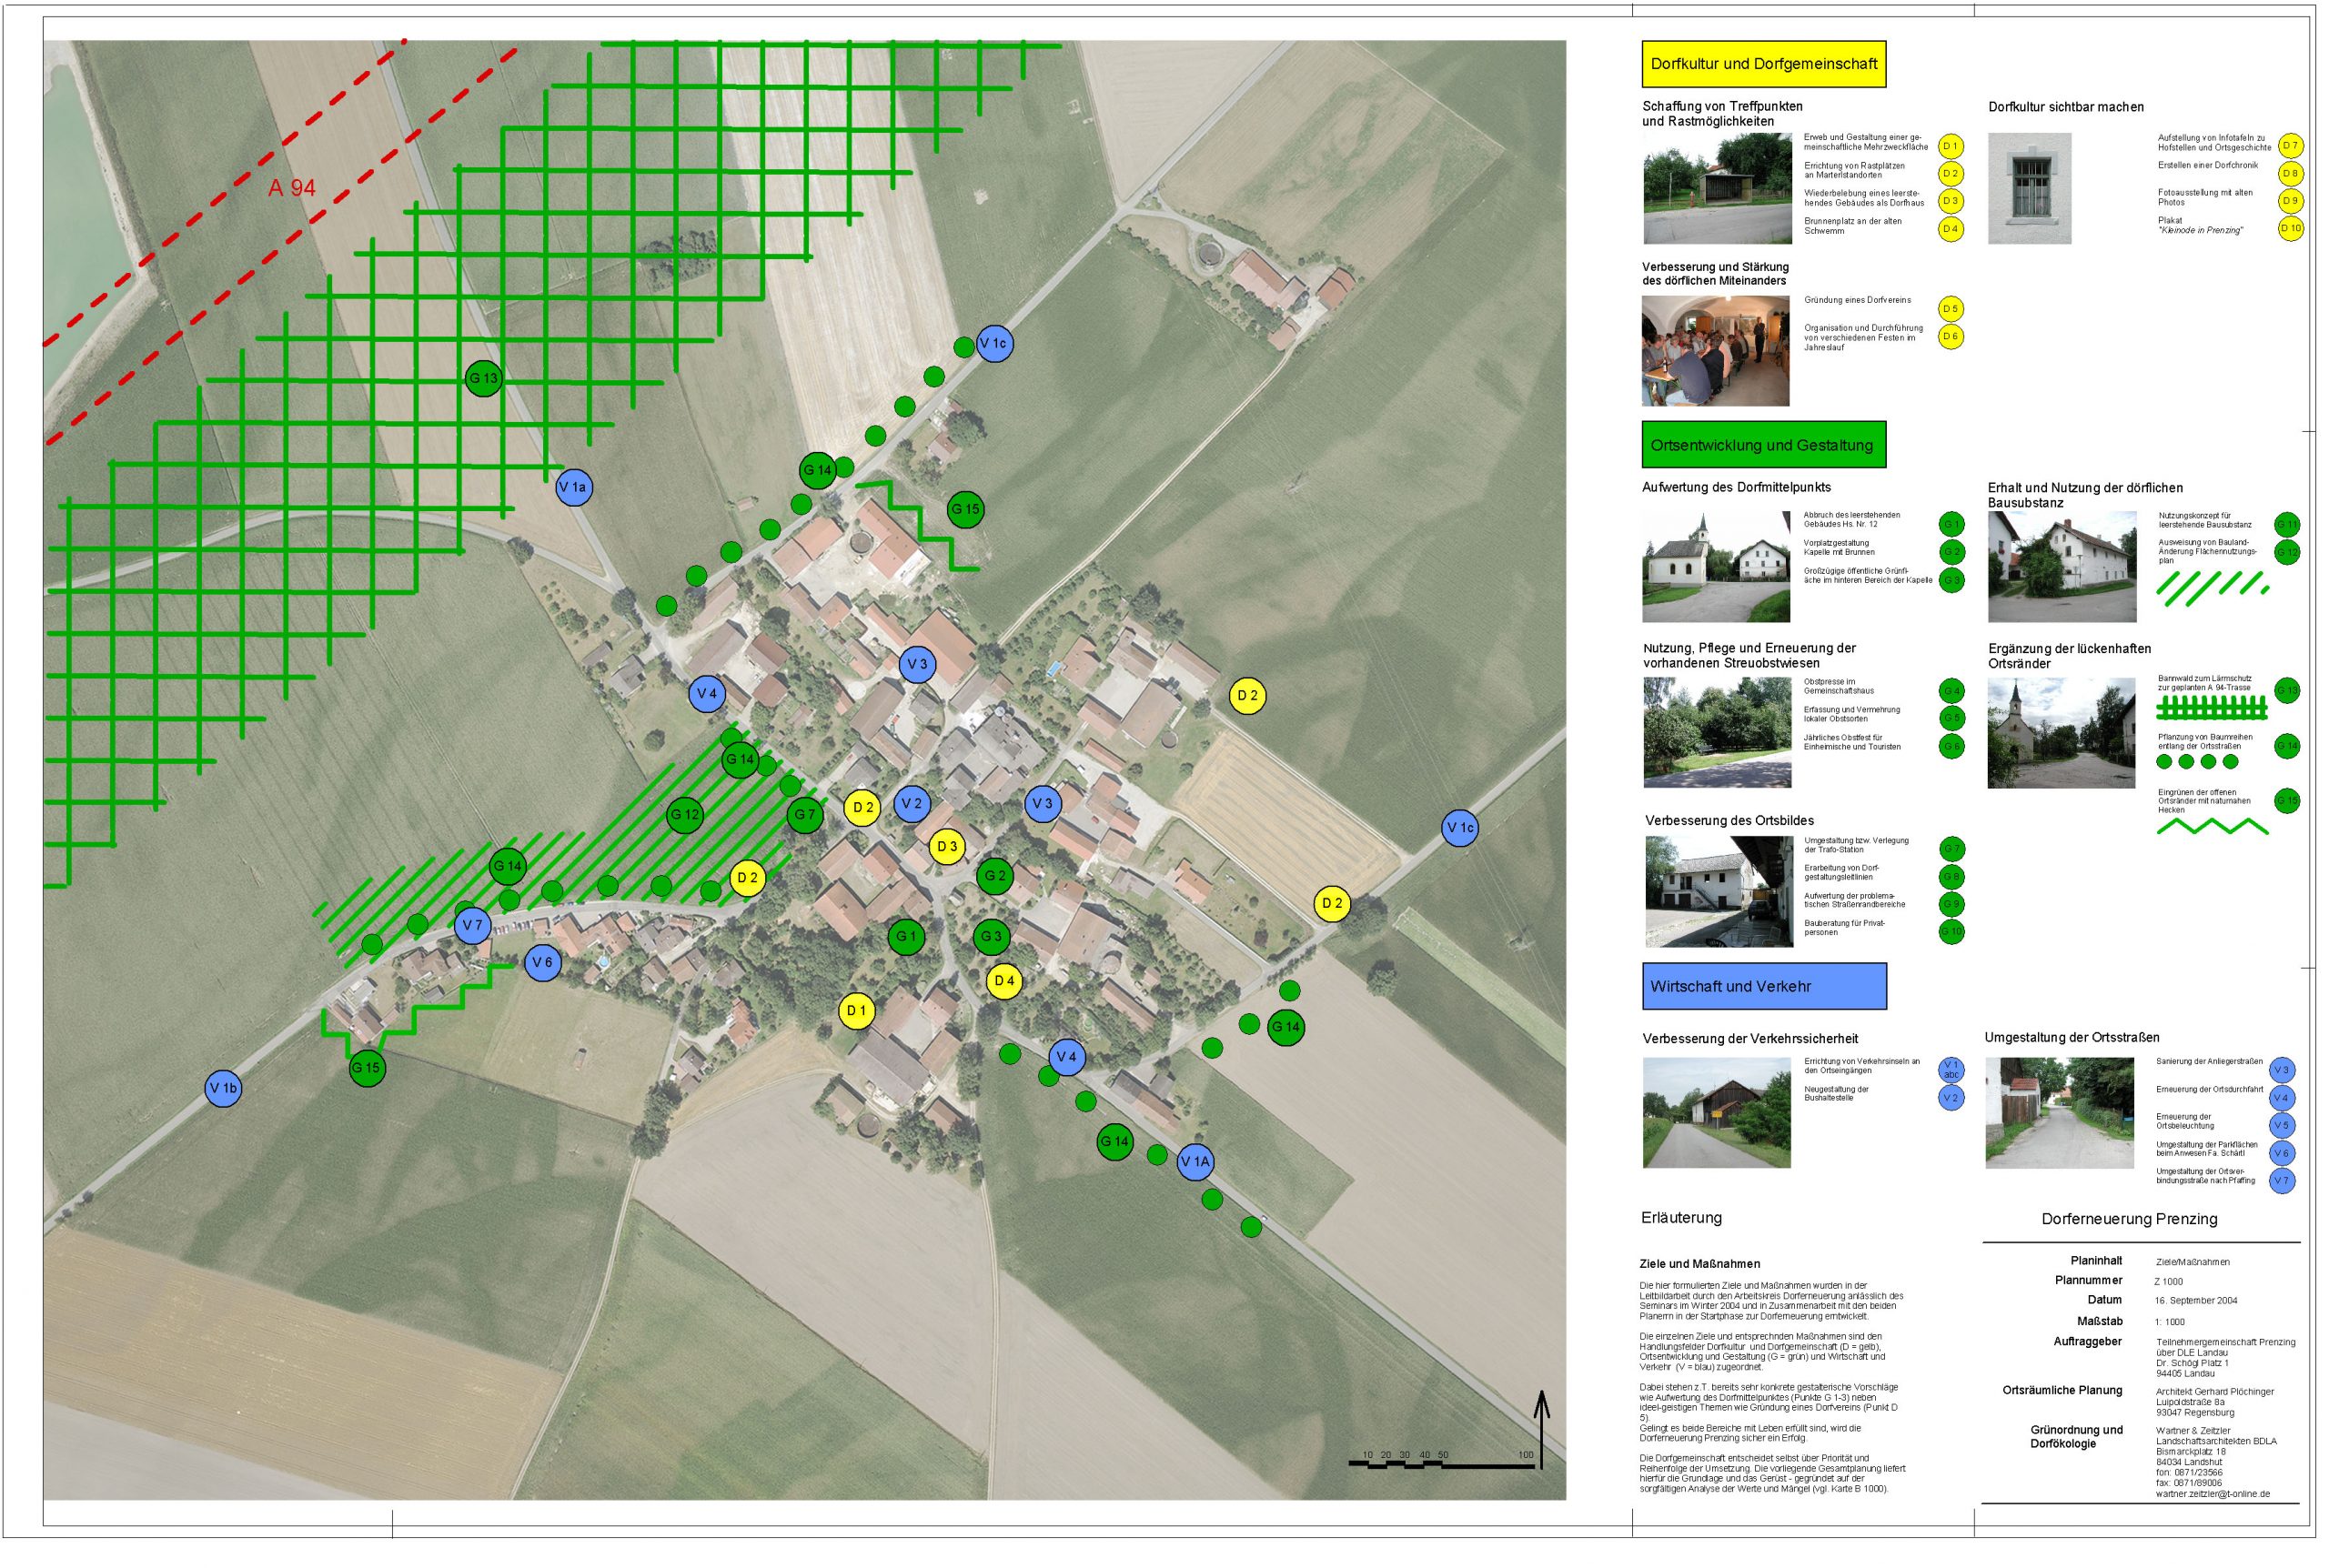Select the V 1A marker on the map
2329x1568 pixels.
click(1195, 1162)
